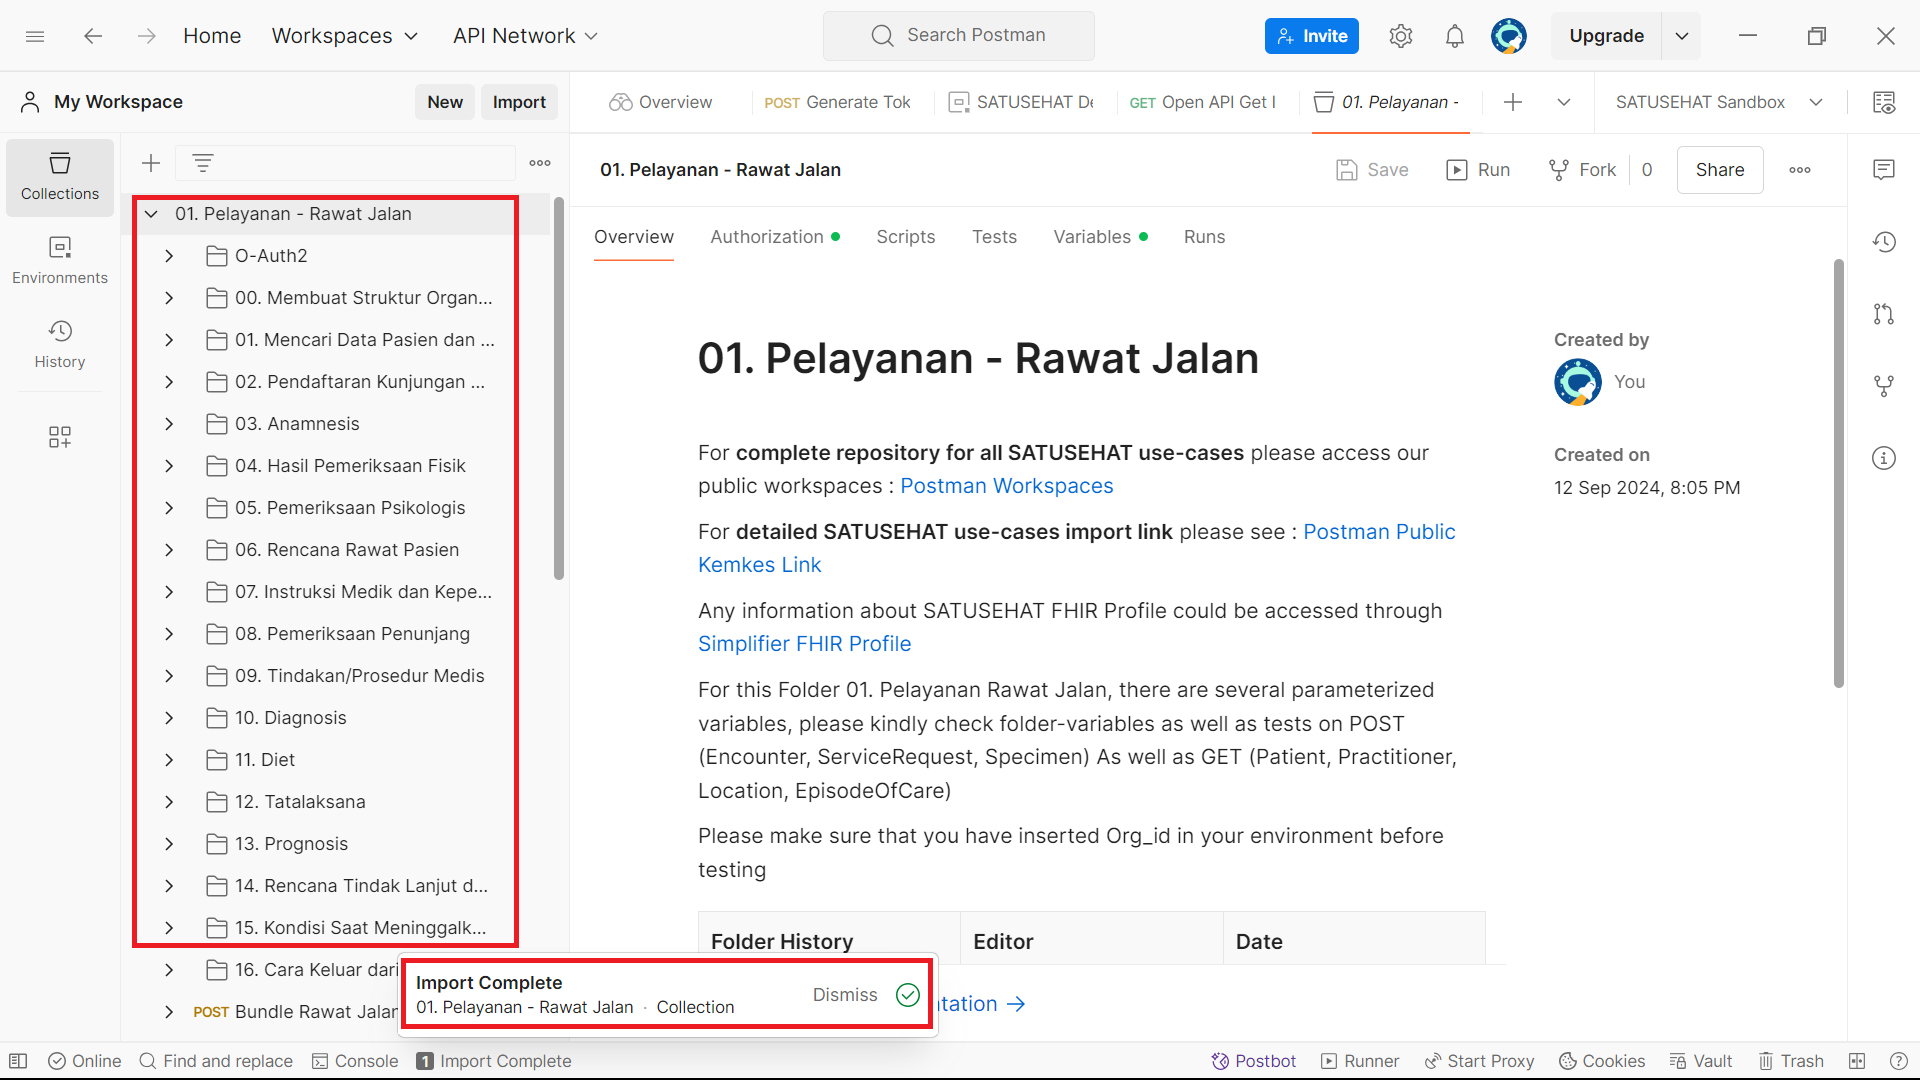Open the notifications bell

coord(1454,36)
